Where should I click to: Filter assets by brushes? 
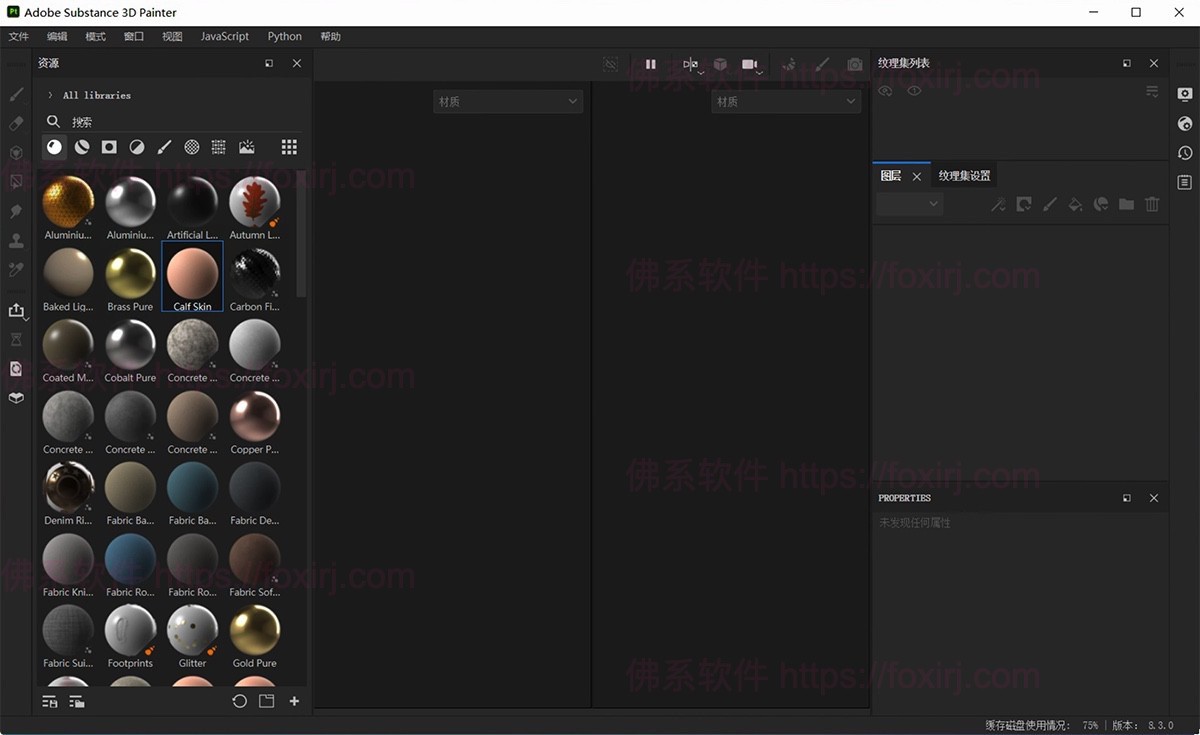(164, 147)
